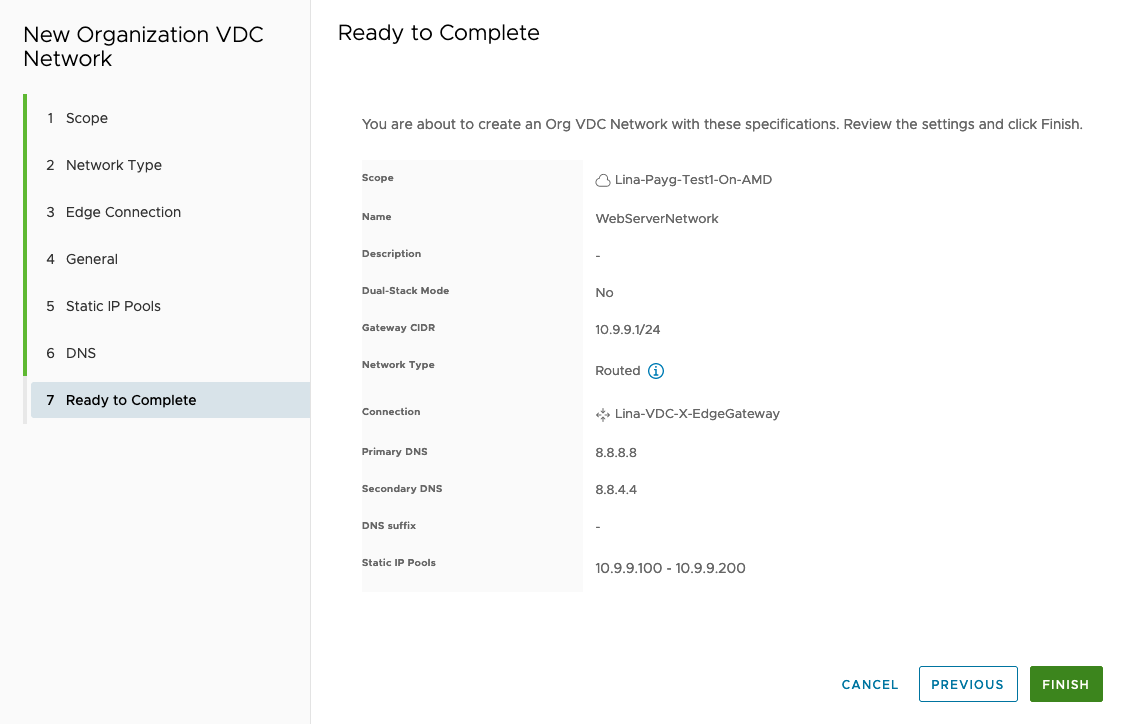Click the Lina-VDC-X-EdgeGateway connection text
Viewport: 1147px width, 724px height.
pyautogui.click(x=697, y=413)
